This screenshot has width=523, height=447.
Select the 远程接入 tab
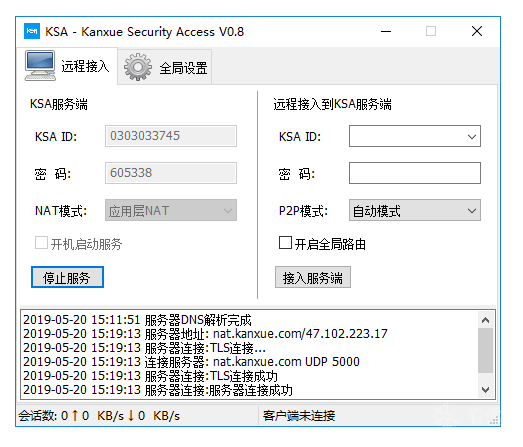click(x=69, y=66)
